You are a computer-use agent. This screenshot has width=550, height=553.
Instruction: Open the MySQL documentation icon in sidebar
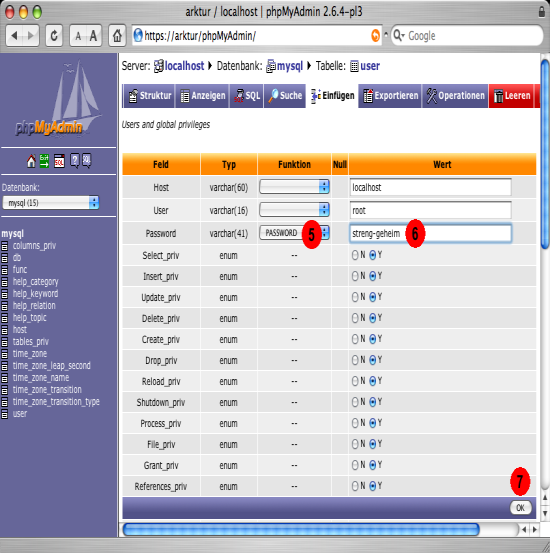[87, 161]
